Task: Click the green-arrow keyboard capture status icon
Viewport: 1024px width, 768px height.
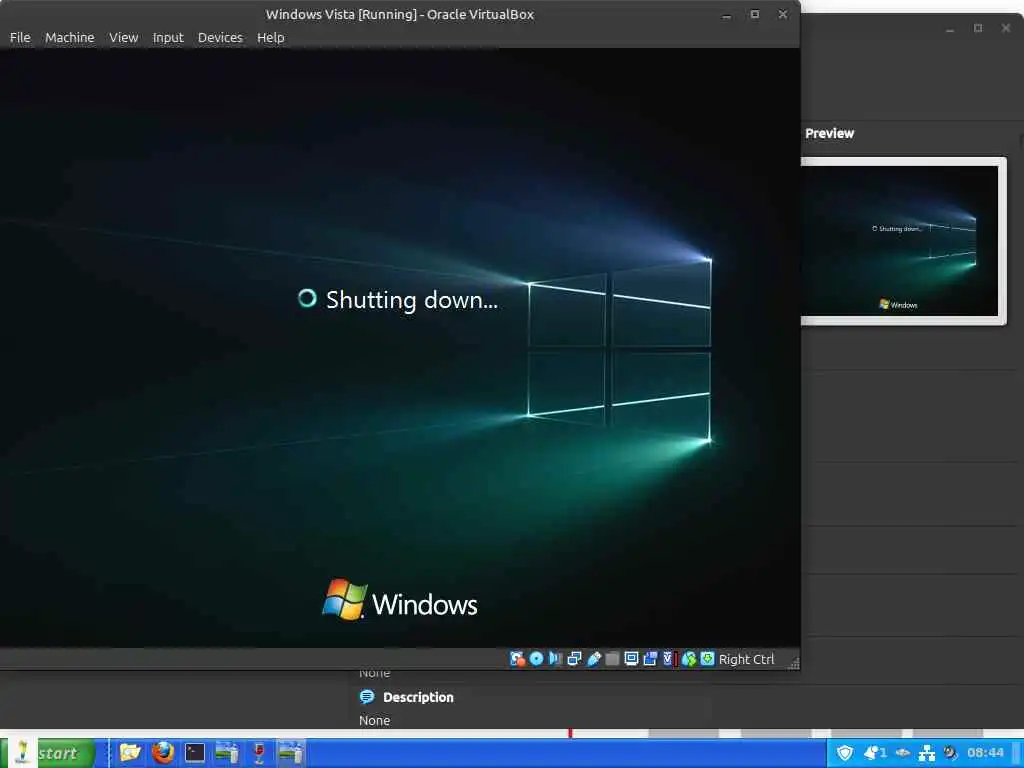Action: click(x=707, y=659)
